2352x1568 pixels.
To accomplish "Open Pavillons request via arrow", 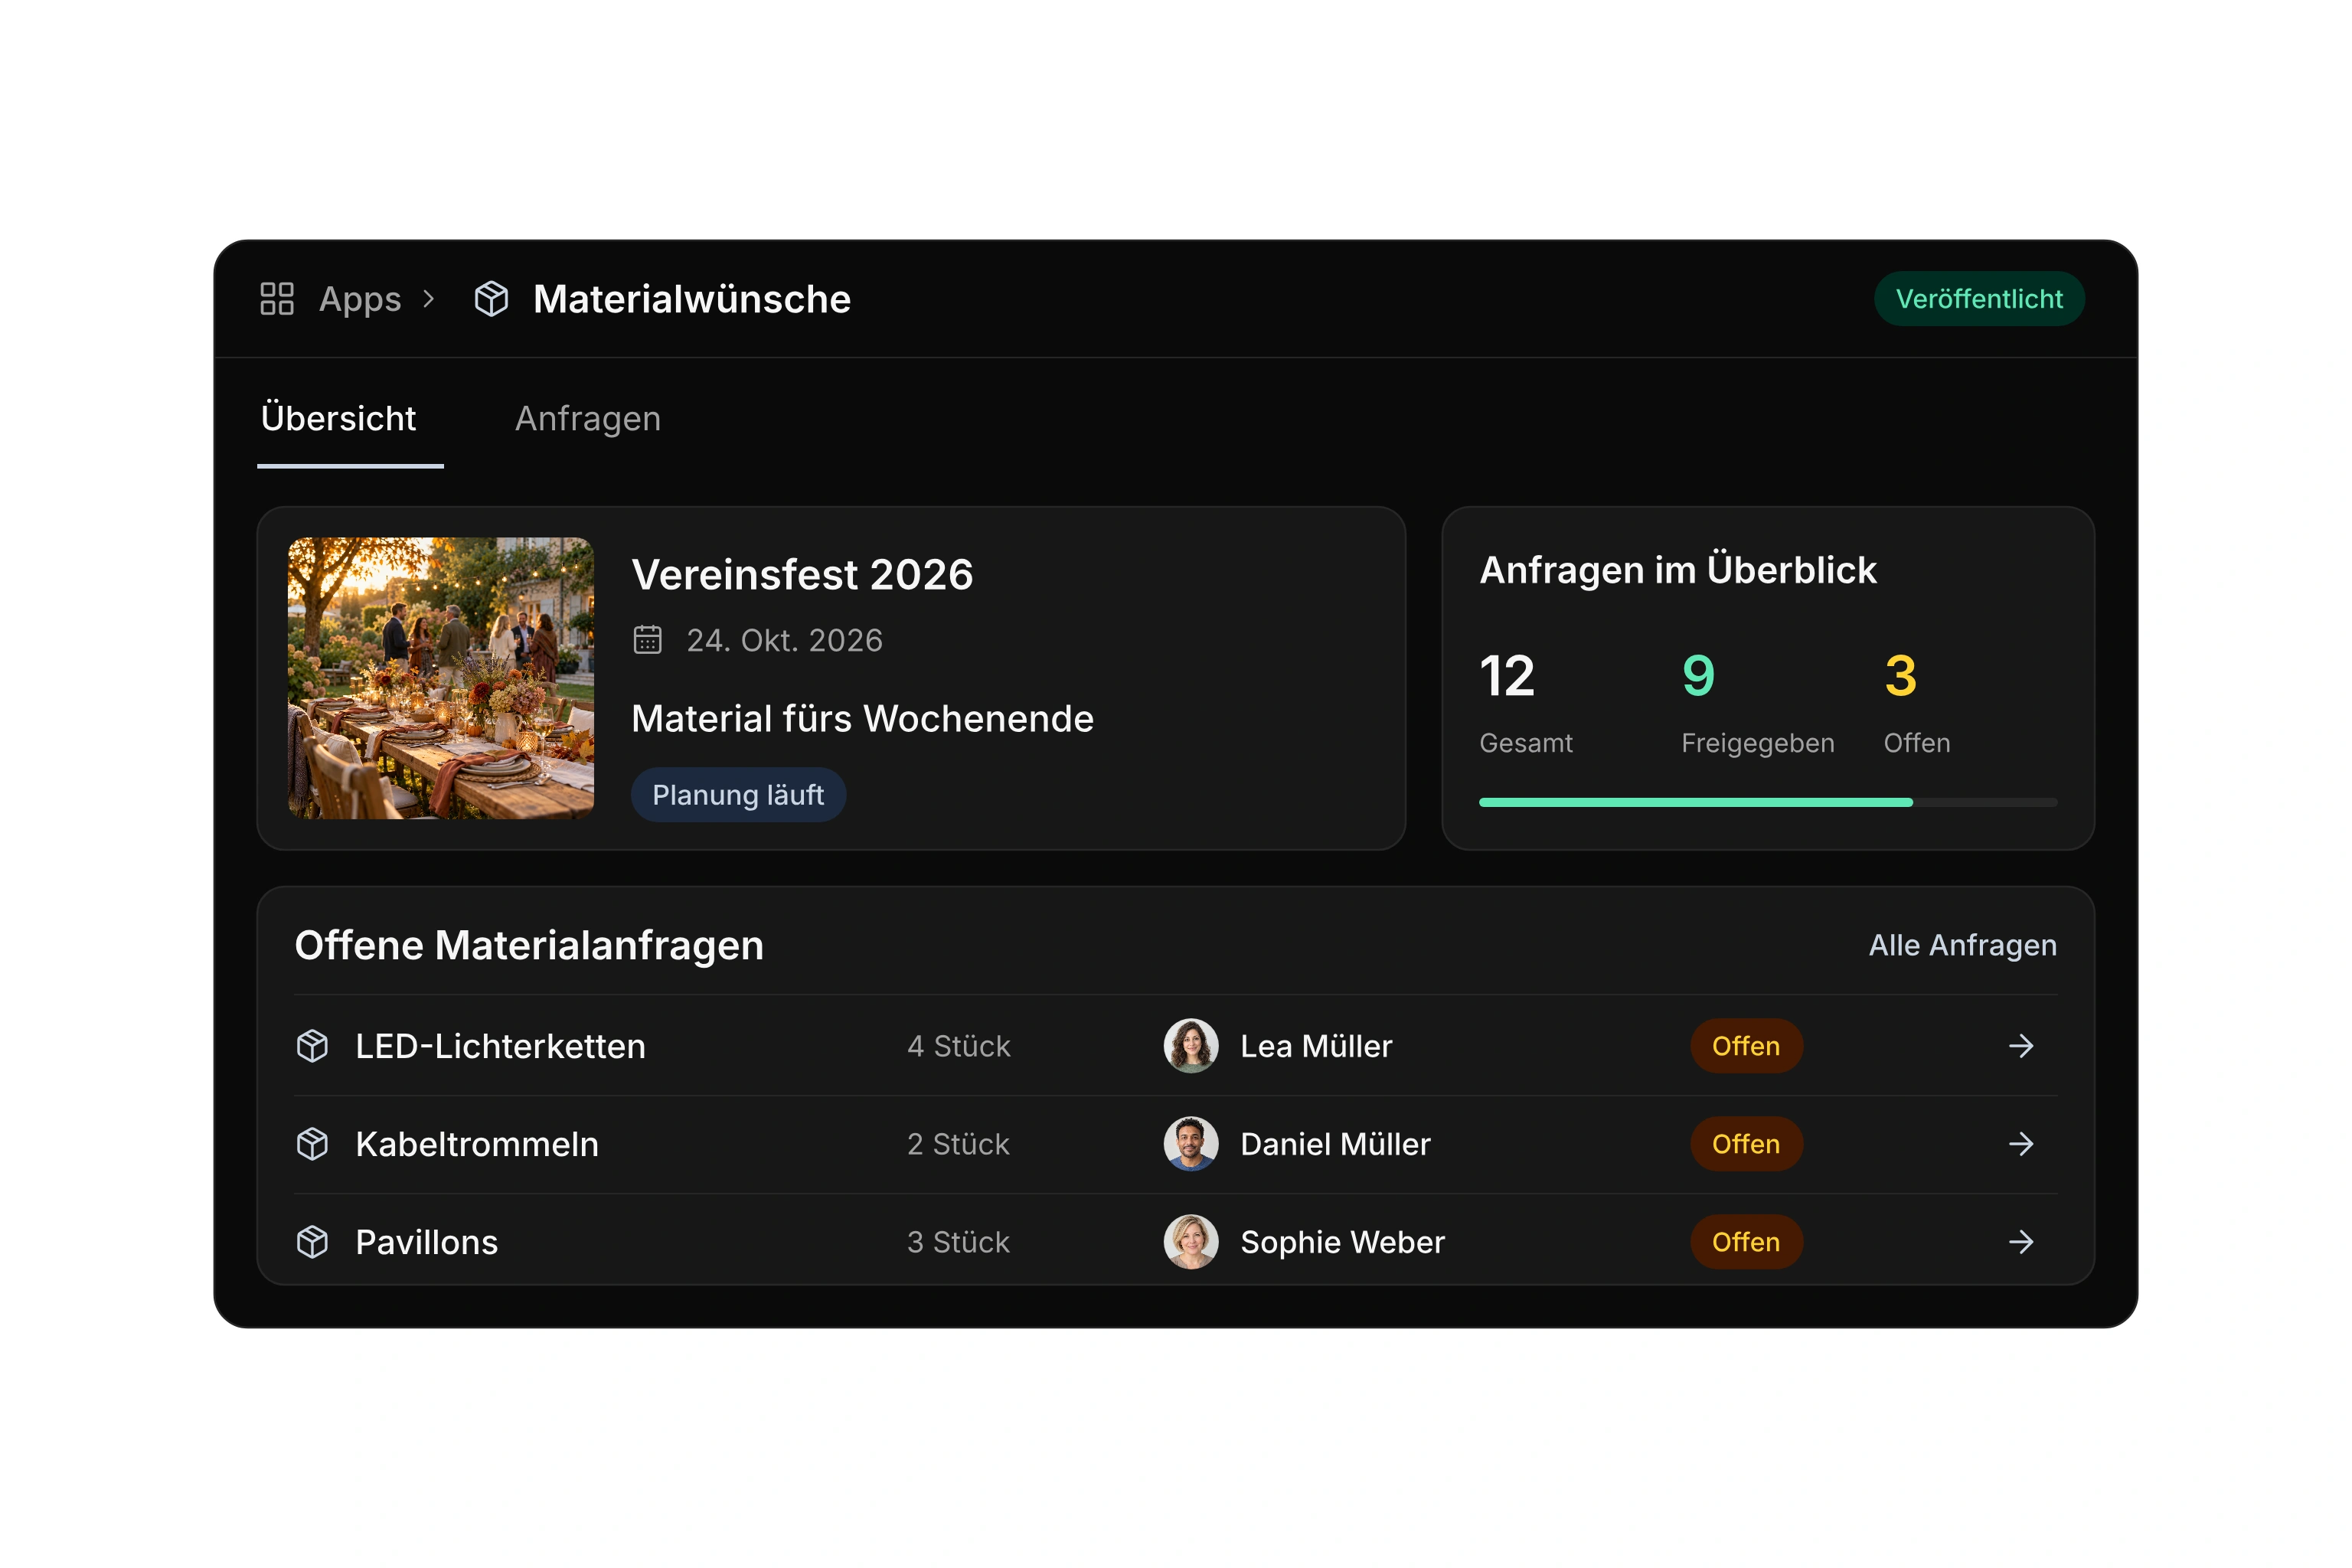I will (x=2021, y=1242).
